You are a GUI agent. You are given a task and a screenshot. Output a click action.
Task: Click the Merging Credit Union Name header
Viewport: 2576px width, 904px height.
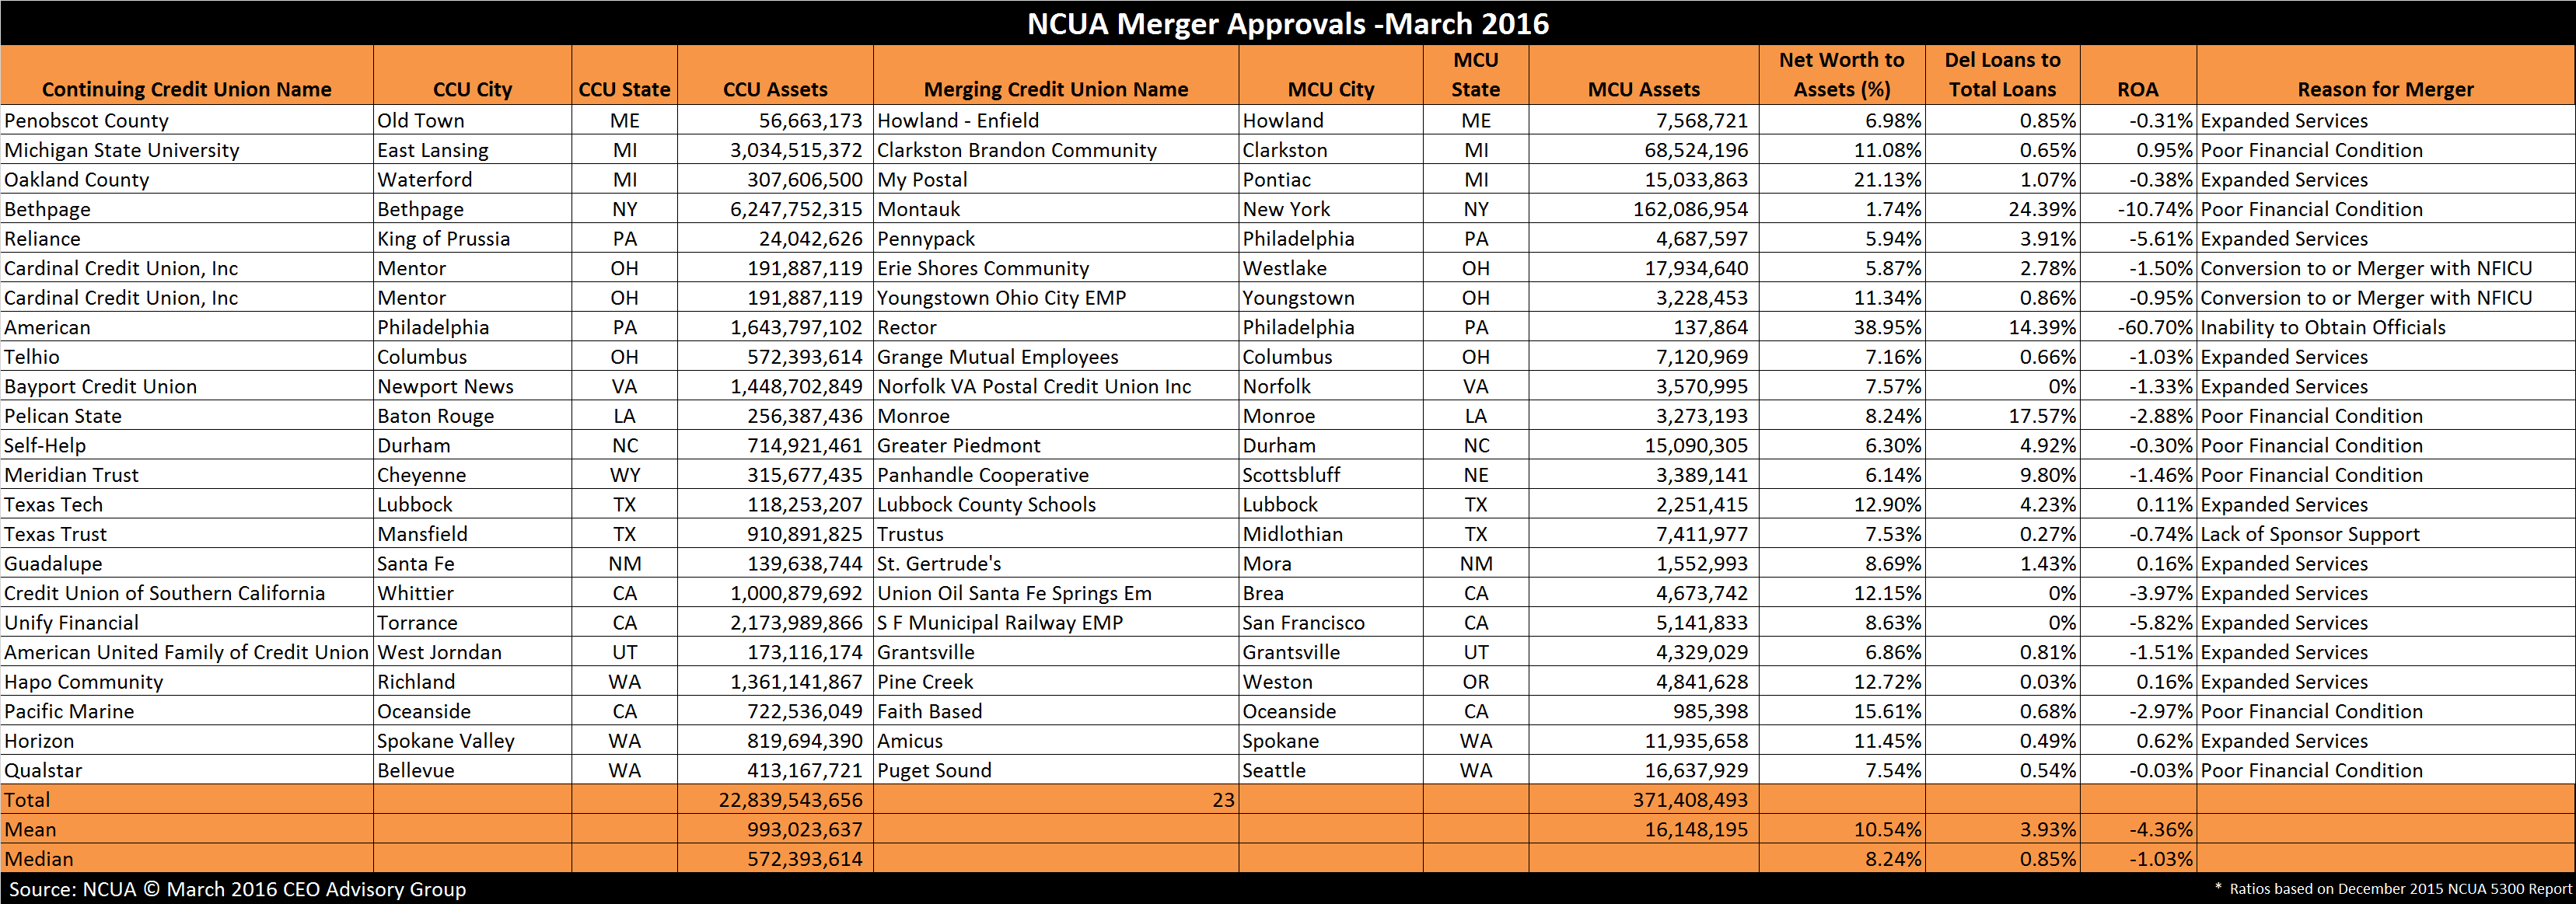pyautogui.click(x=1056, y=89)
